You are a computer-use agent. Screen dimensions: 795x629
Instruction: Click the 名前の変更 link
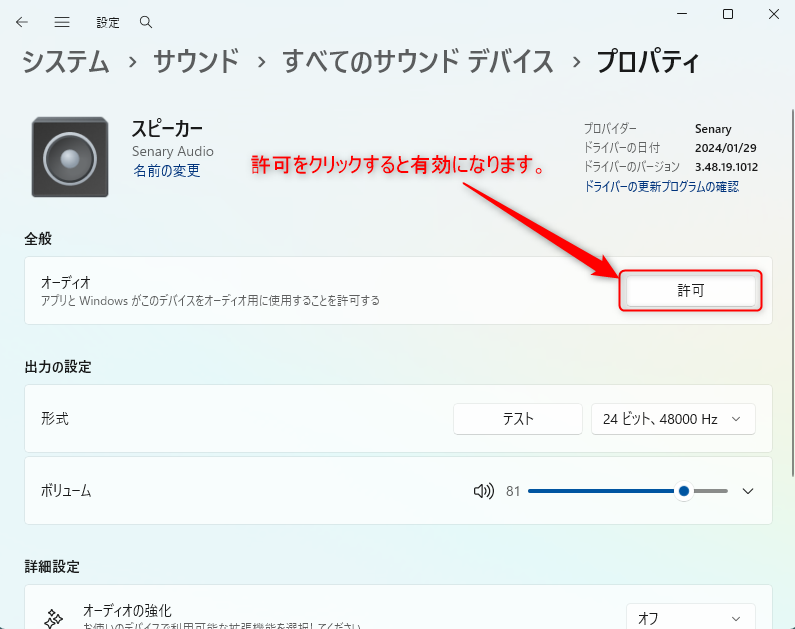pyautogui.click(x=166, y=171)
